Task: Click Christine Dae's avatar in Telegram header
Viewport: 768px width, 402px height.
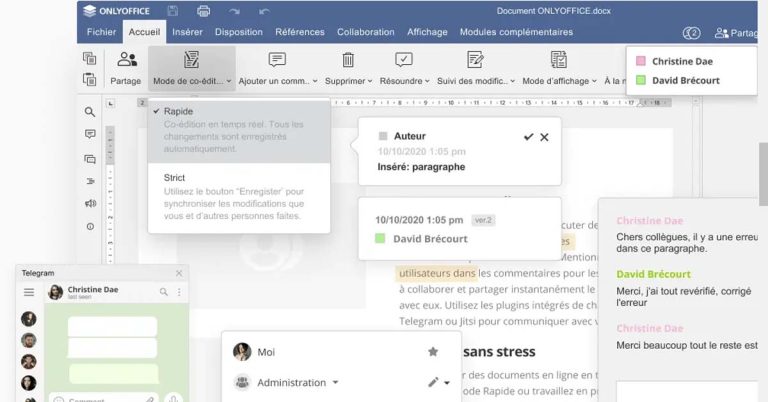Action: pyautogui.click(x=55, y=292)
